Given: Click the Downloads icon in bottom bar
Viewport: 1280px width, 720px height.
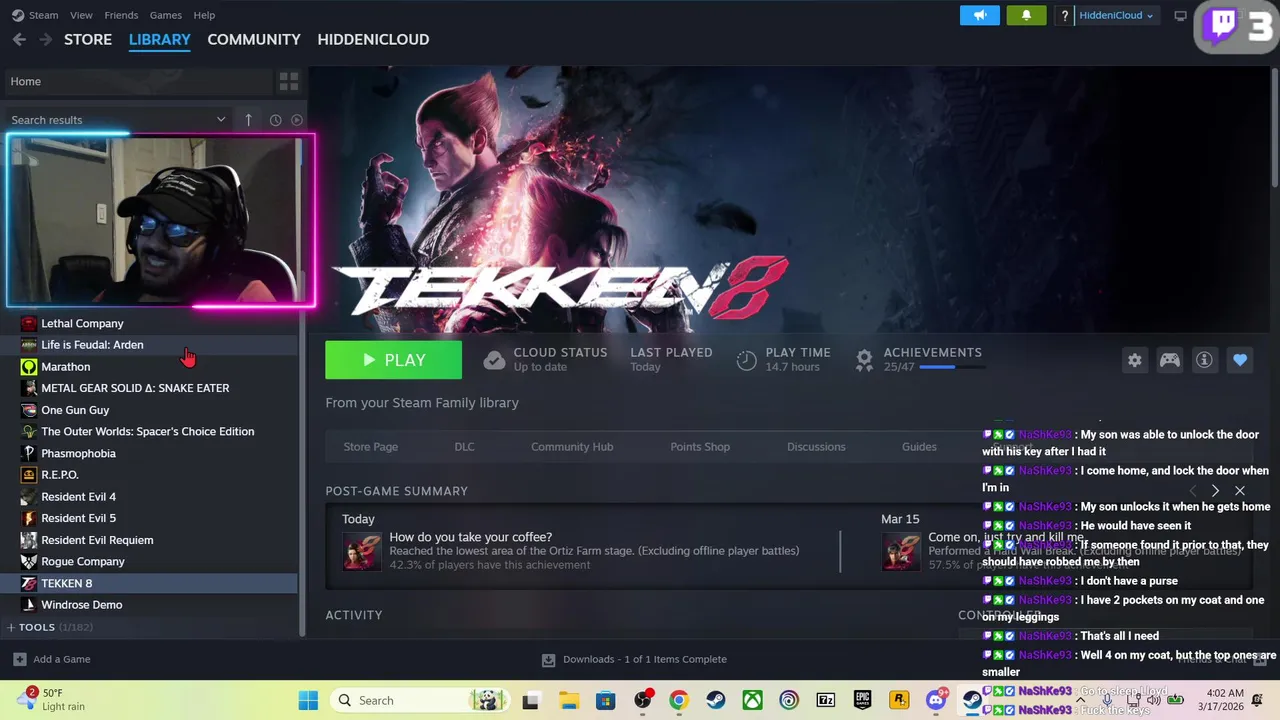Looking at the screenshot, I should [548, 660].
